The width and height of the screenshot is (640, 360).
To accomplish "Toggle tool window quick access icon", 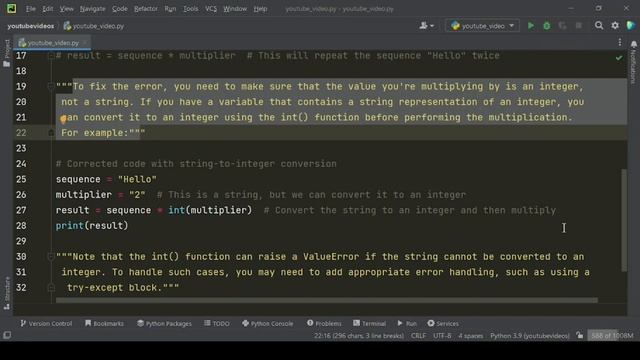I will coord(7,336).
